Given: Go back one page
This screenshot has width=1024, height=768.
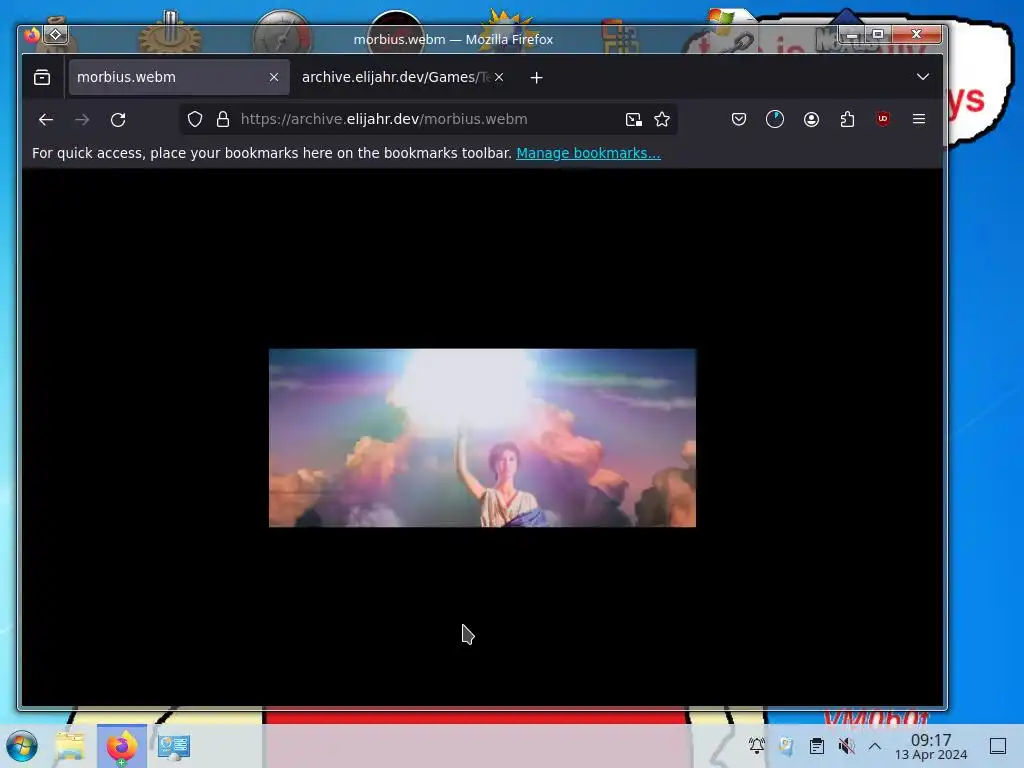Looking at the screenshot, I should click(46, 120).
